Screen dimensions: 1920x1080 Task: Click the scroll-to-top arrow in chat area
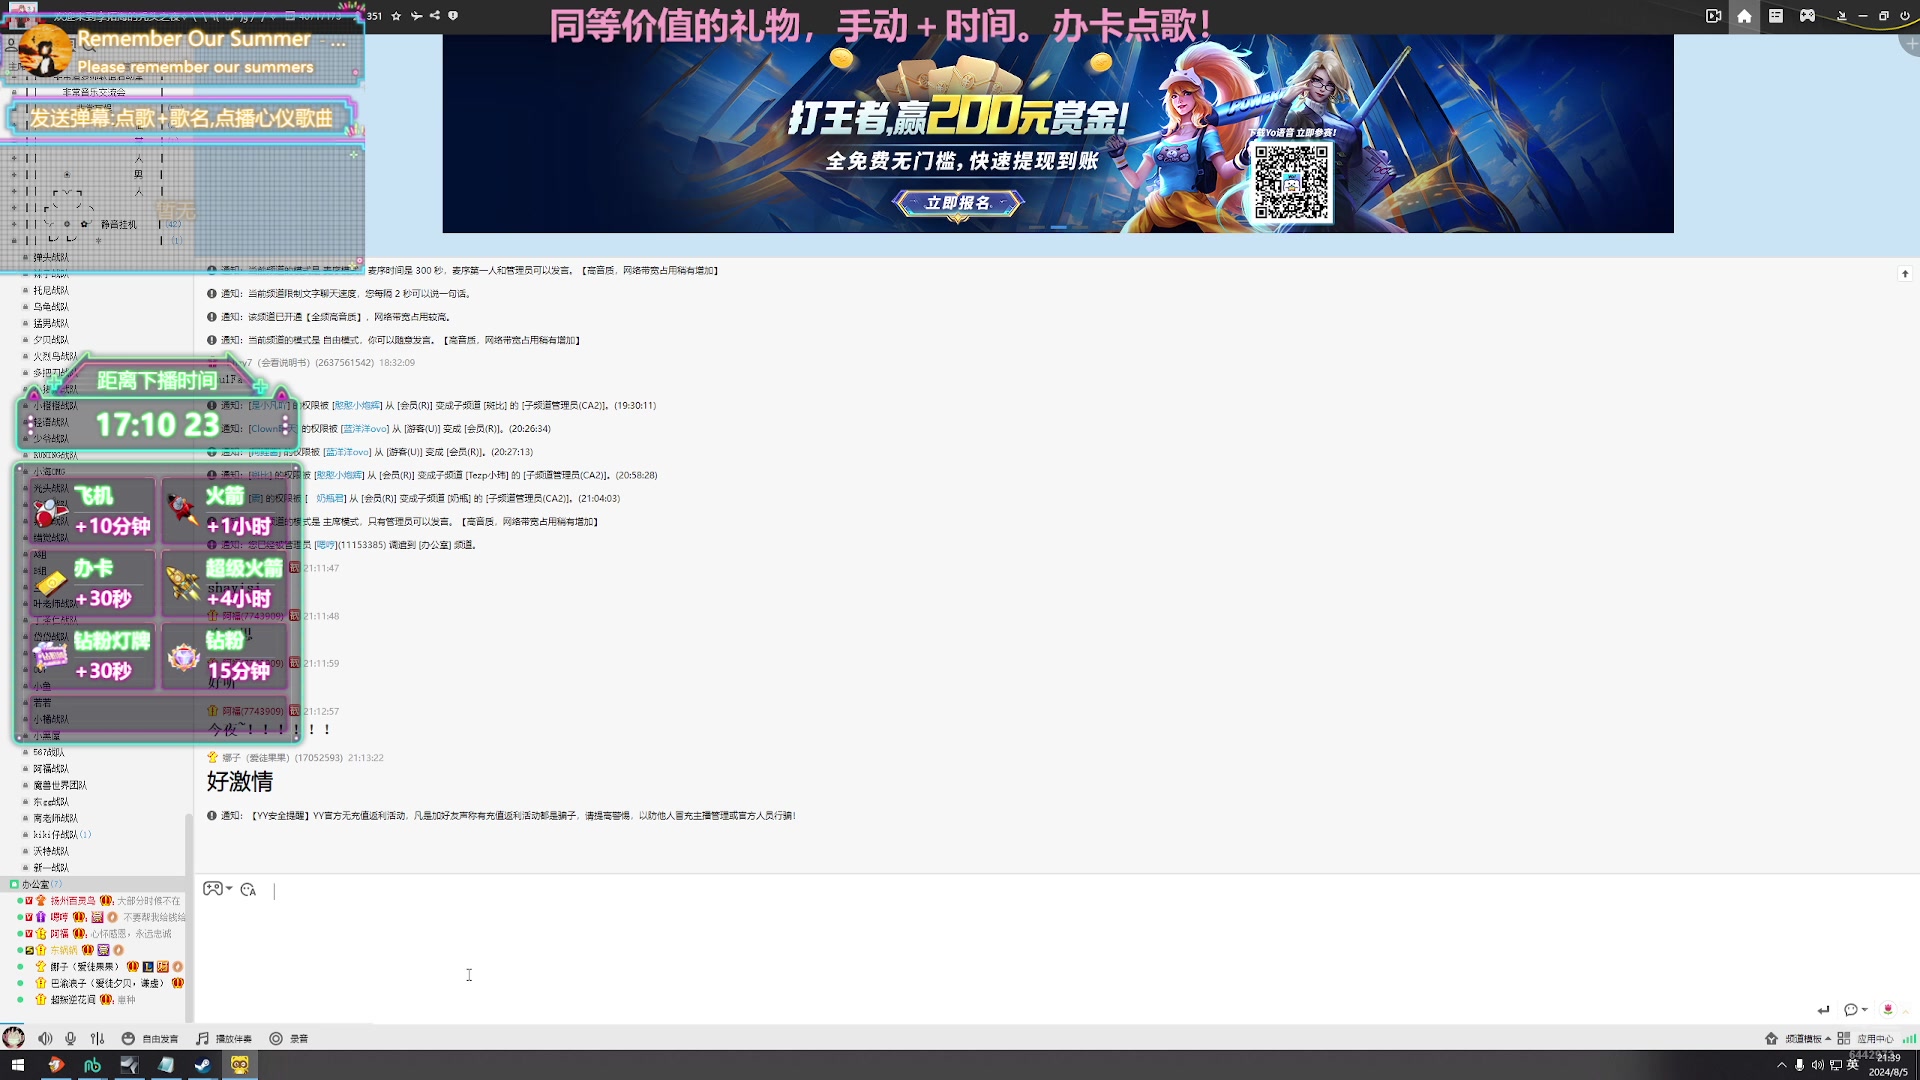(1905, 274)
